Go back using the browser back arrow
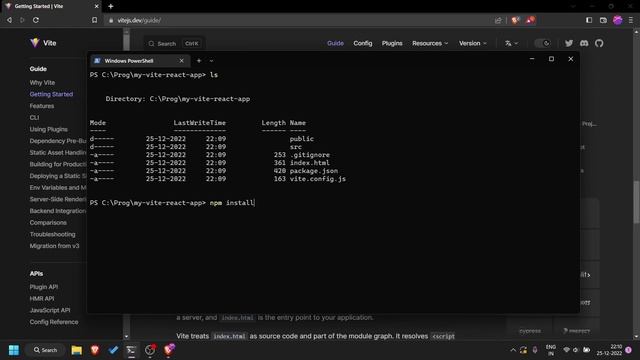Viewport: 640px width, 360px height. coord(9,20)
